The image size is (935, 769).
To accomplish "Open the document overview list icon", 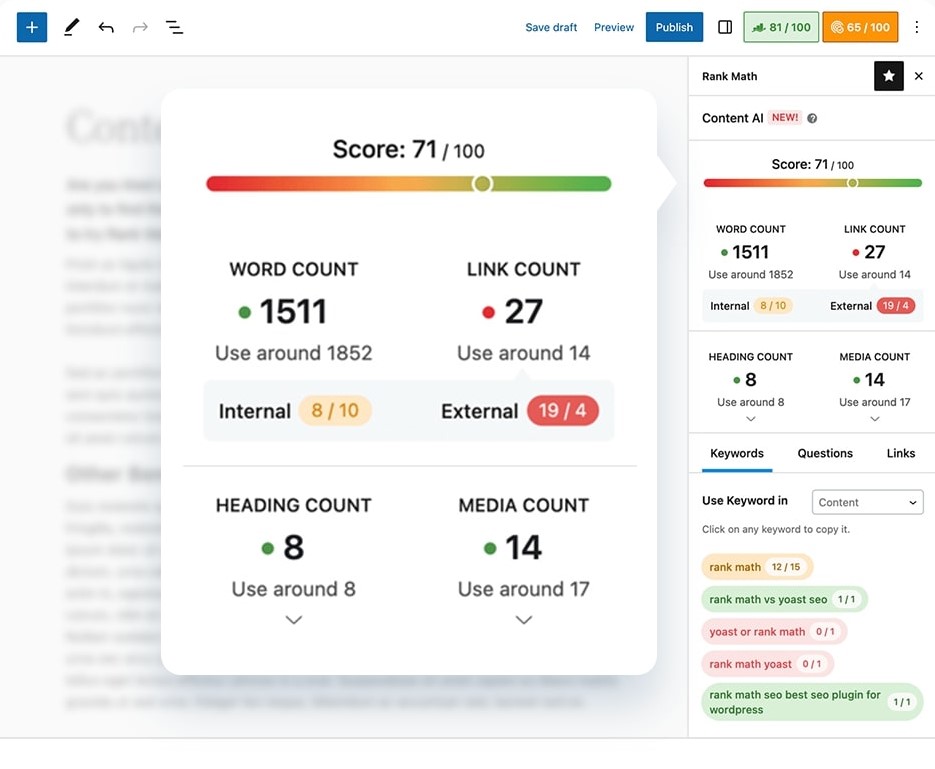I will [x=174, y=27].
